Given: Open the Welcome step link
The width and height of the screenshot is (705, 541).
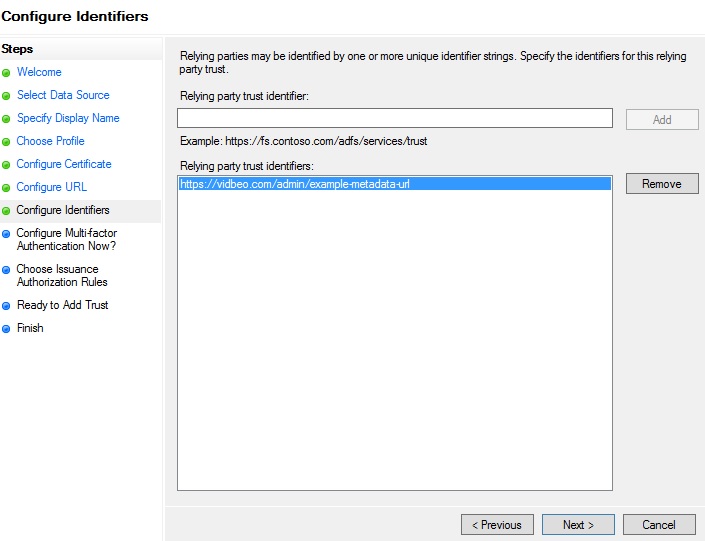Looking at the screenshot, I should [39, 72].
